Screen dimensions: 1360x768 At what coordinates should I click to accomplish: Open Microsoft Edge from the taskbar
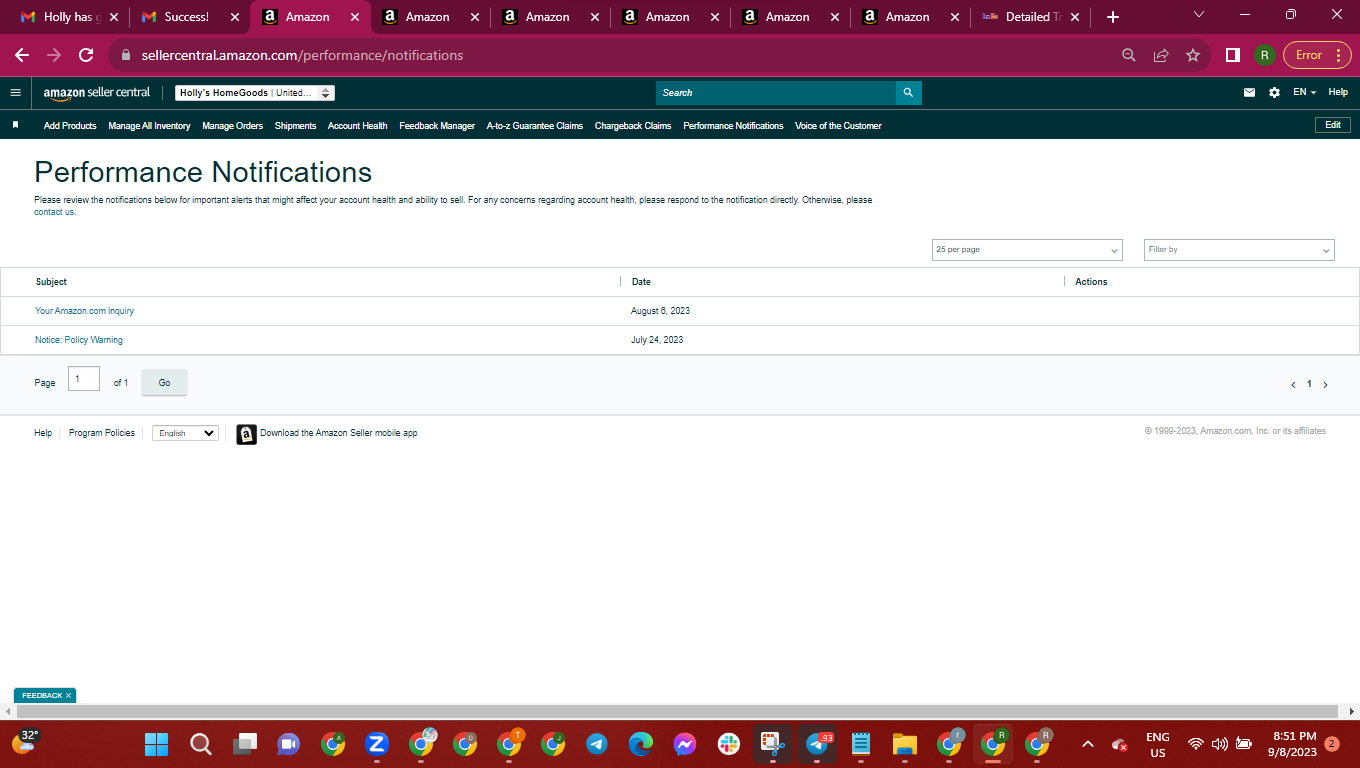pos(641,744)
